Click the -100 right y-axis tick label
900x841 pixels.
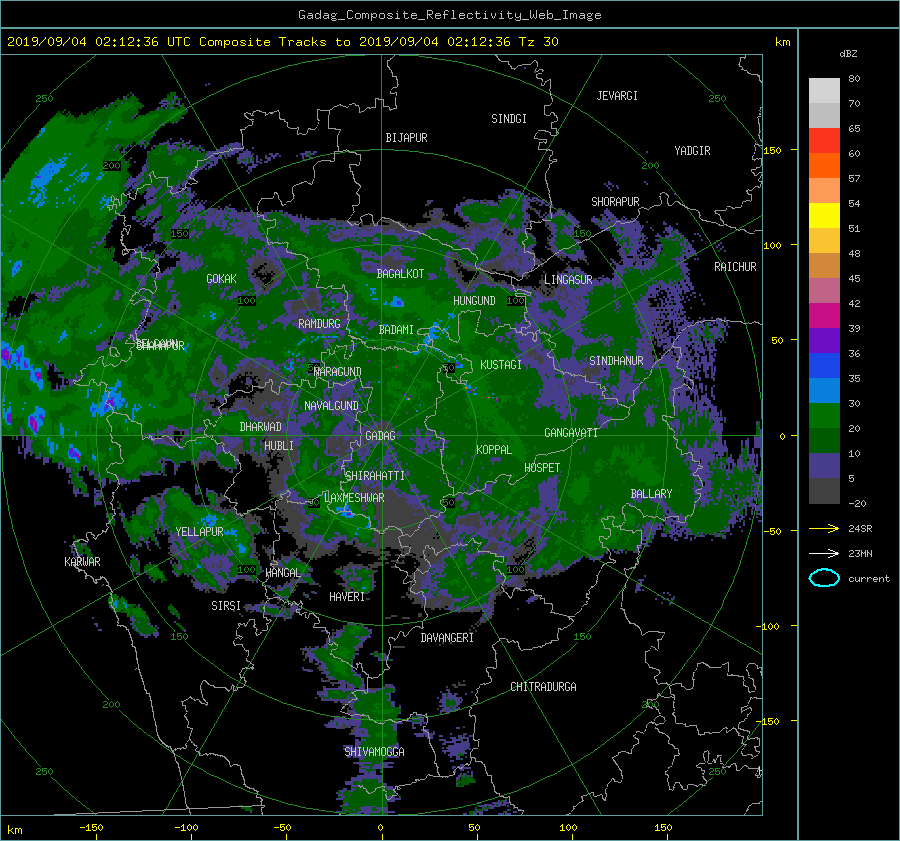[x=769, y=626]
